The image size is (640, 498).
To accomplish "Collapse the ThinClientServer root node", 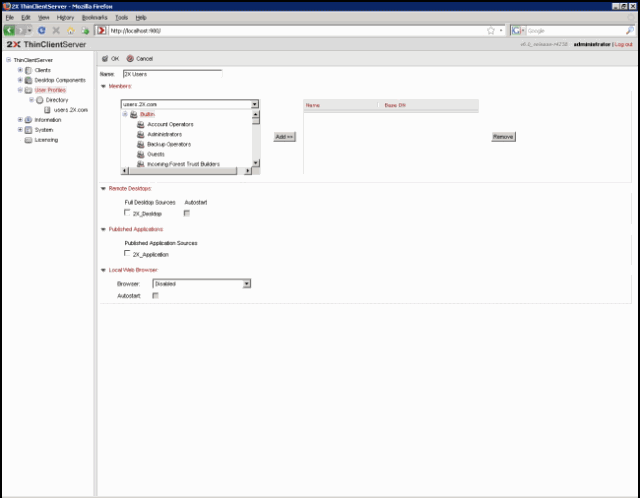I will pyautogui.click(x=9, y=60).
